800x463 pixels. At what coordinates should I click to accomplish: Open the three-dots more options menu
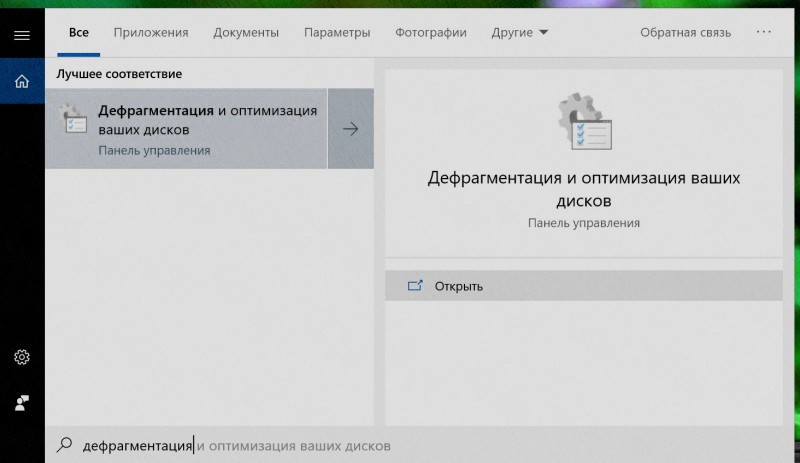764,32
